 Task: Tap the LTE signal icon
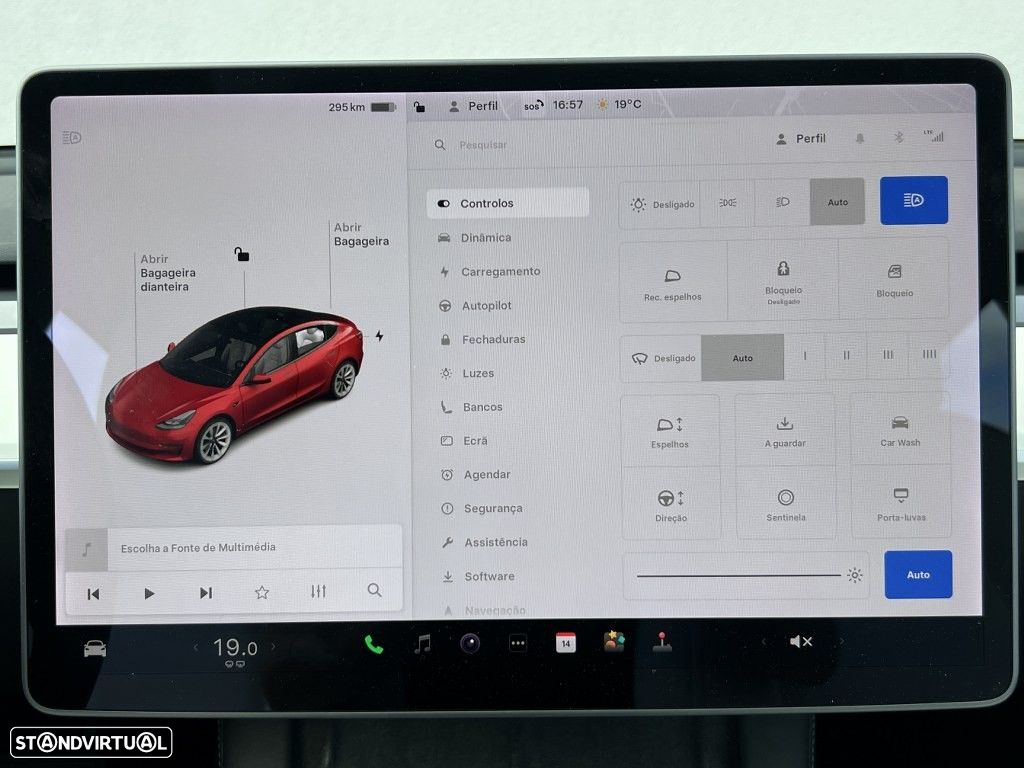[935, 136]
